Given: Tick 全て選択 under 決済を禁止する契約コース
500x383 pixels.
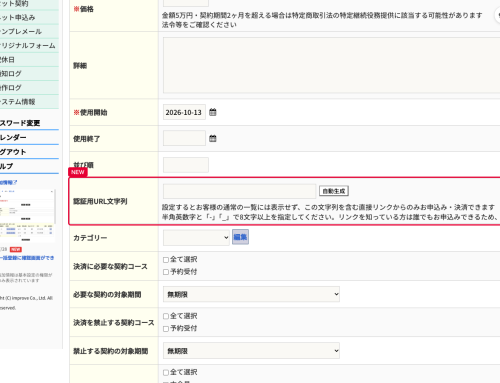Looking at the screenshot, I should (x=166, y=316).
